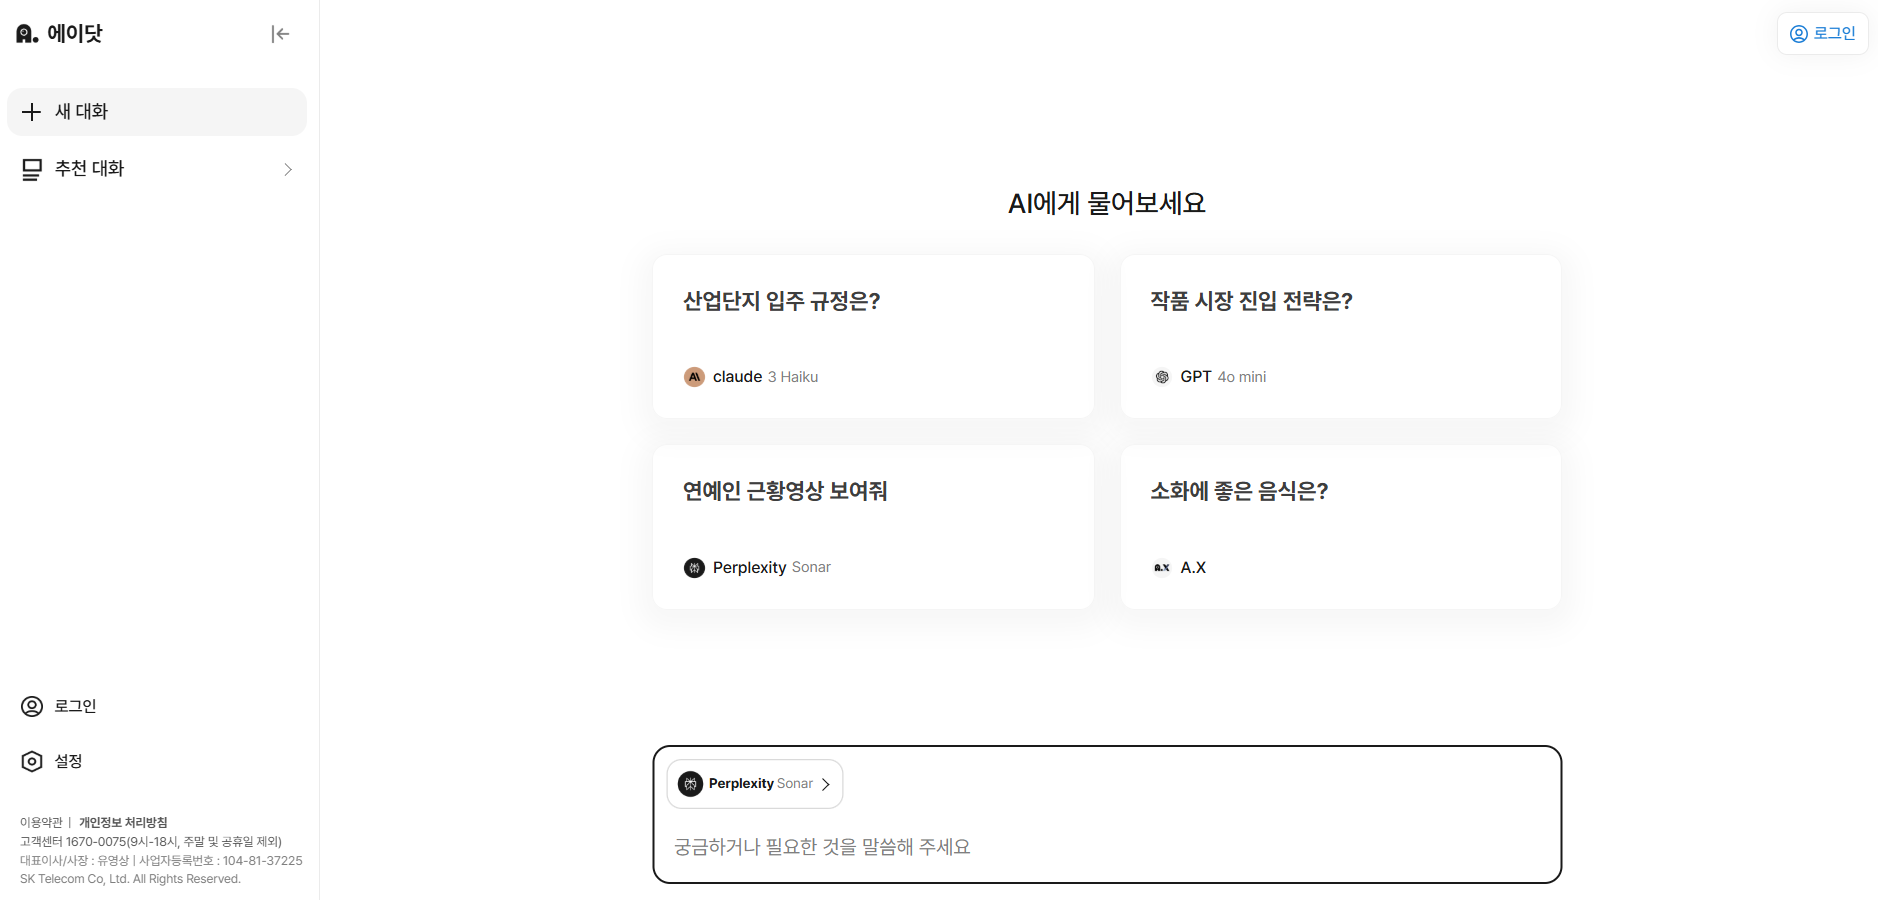Click the top-right 로그인 button

click(x=1822, y=33)
